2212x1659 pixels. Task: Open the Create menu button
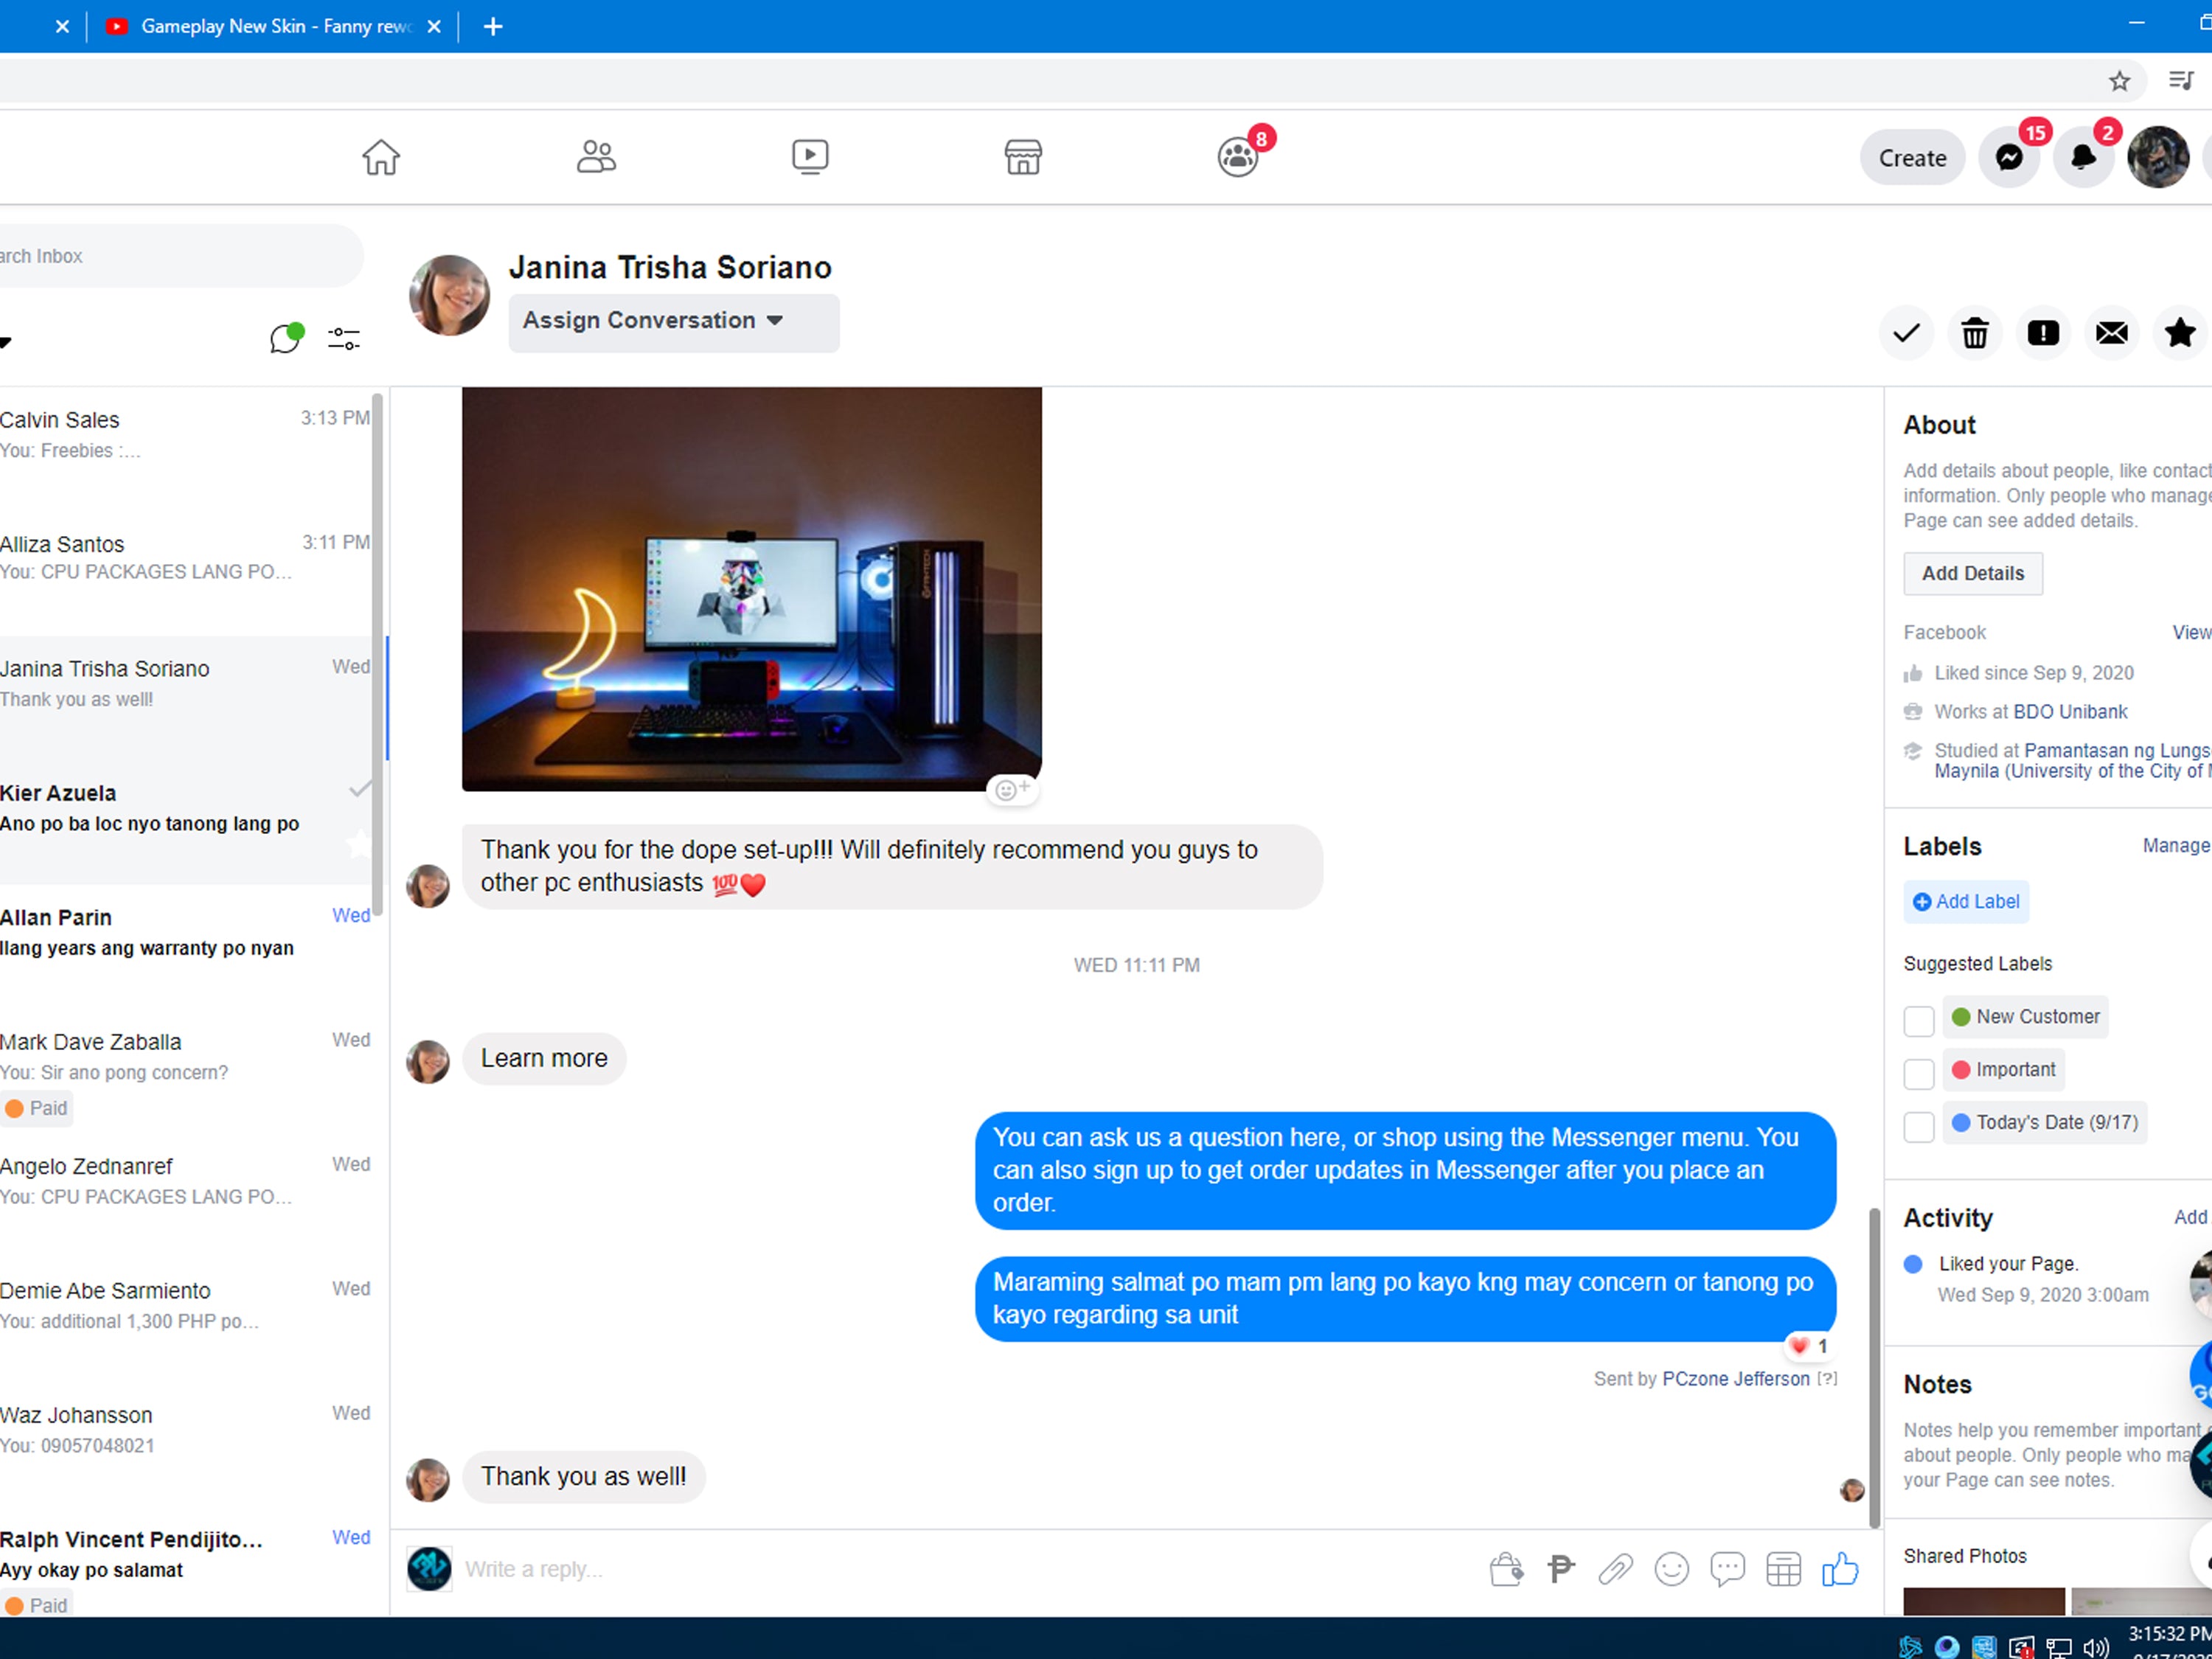click(x=1911, y=158)
